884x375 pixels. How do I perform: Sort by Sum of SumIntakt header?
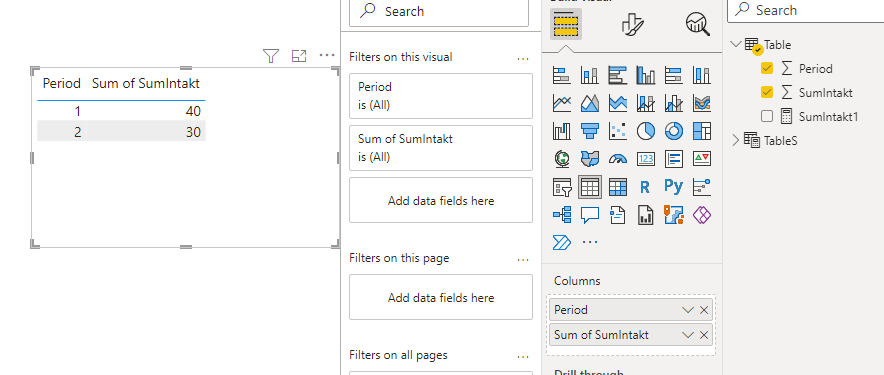[145, 83]
